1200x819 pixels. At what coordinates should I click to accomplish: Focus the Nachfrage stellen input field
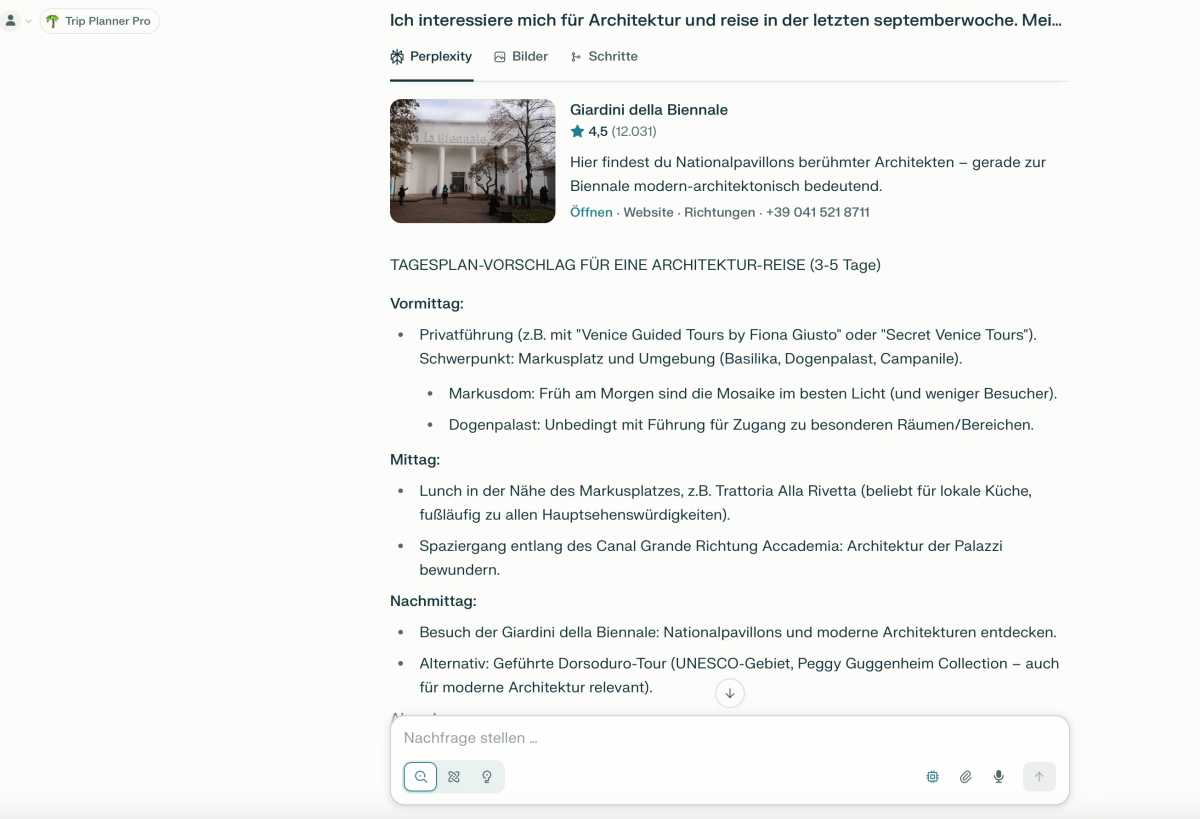pos(729,738)
